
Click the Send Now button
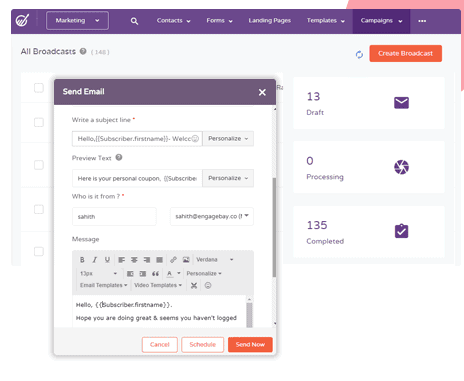(250, 345)
